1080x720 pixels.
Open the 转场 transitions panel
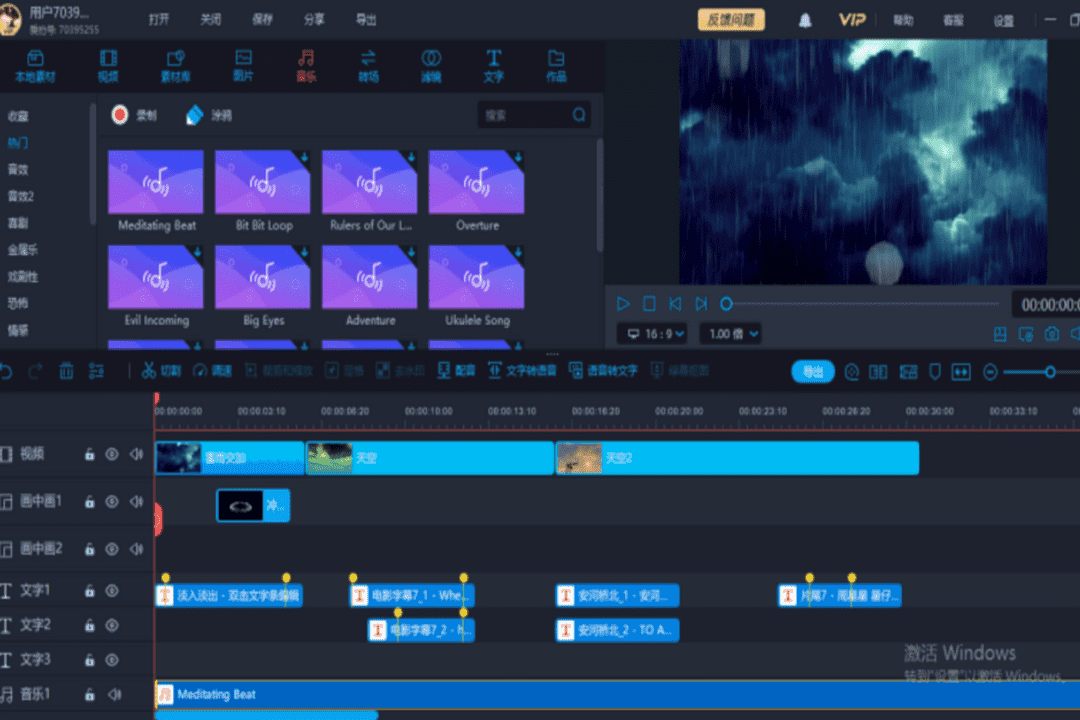click(x=368, y=65)
